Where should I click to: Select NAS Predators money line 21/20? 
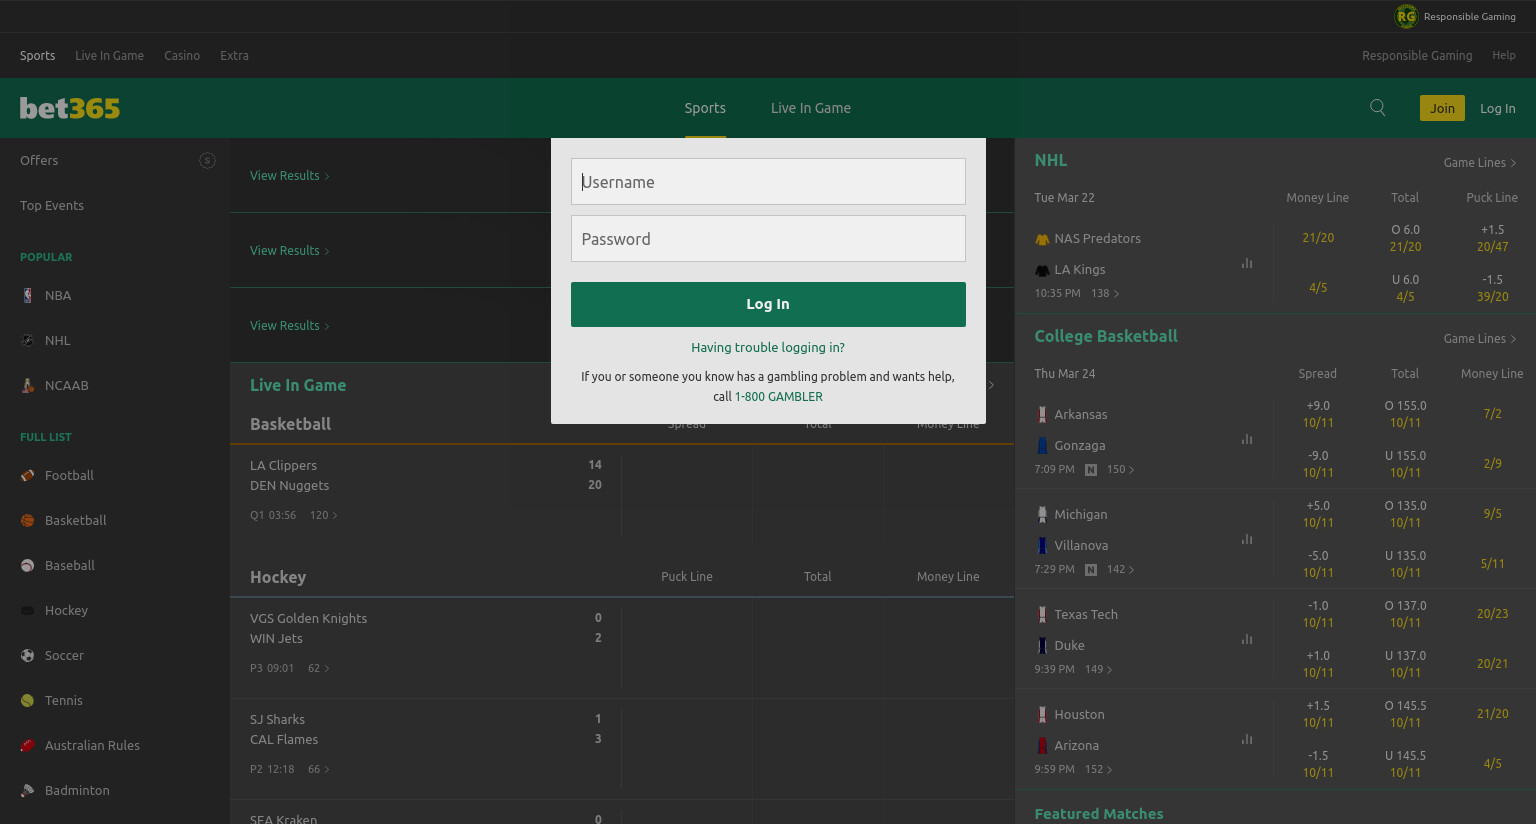coord(1318,238)
